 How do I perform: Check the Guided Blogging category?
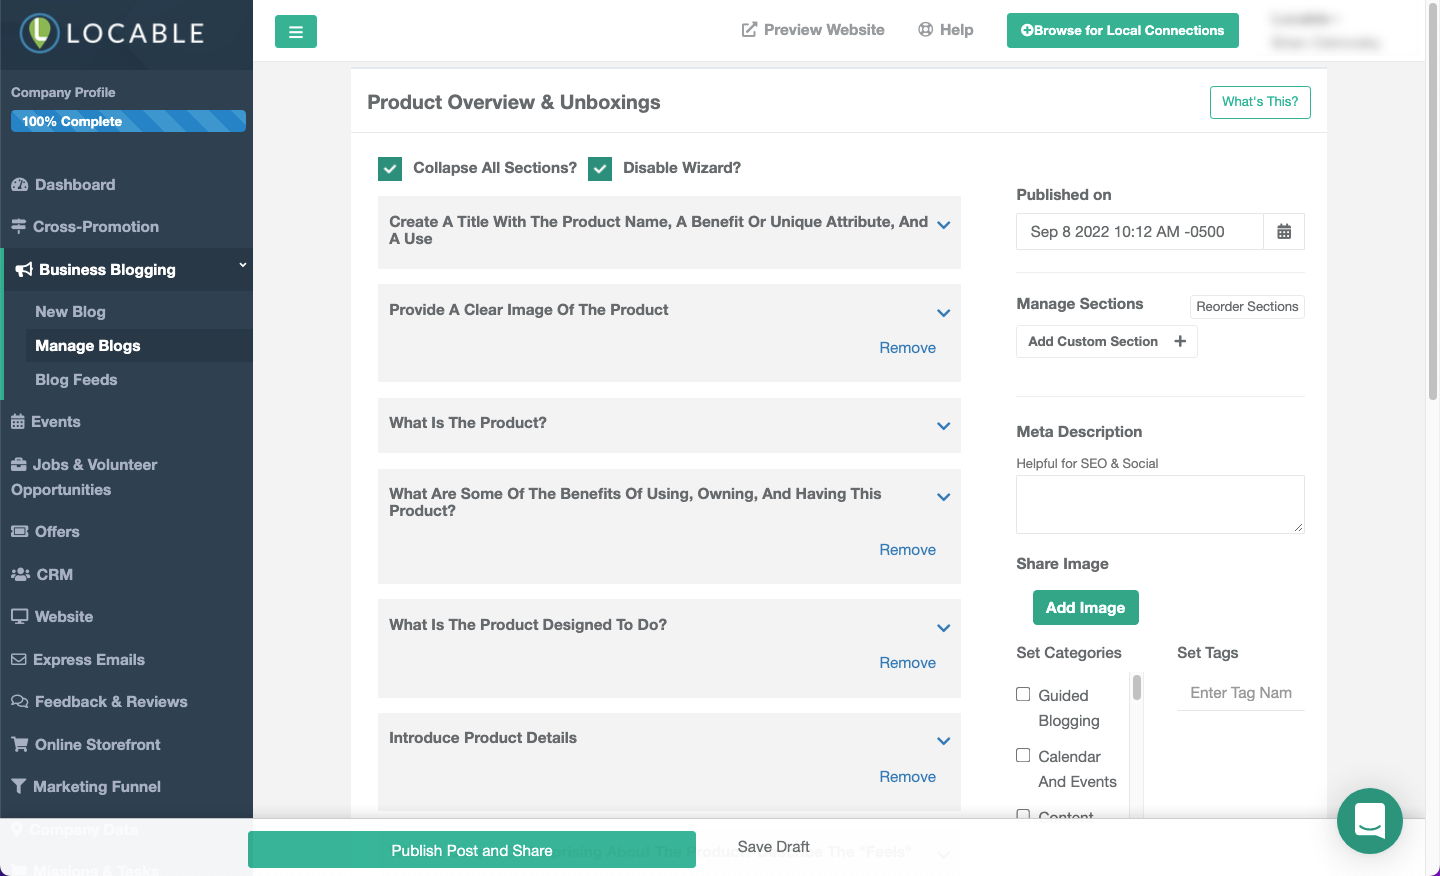(x=1023, y=694)
